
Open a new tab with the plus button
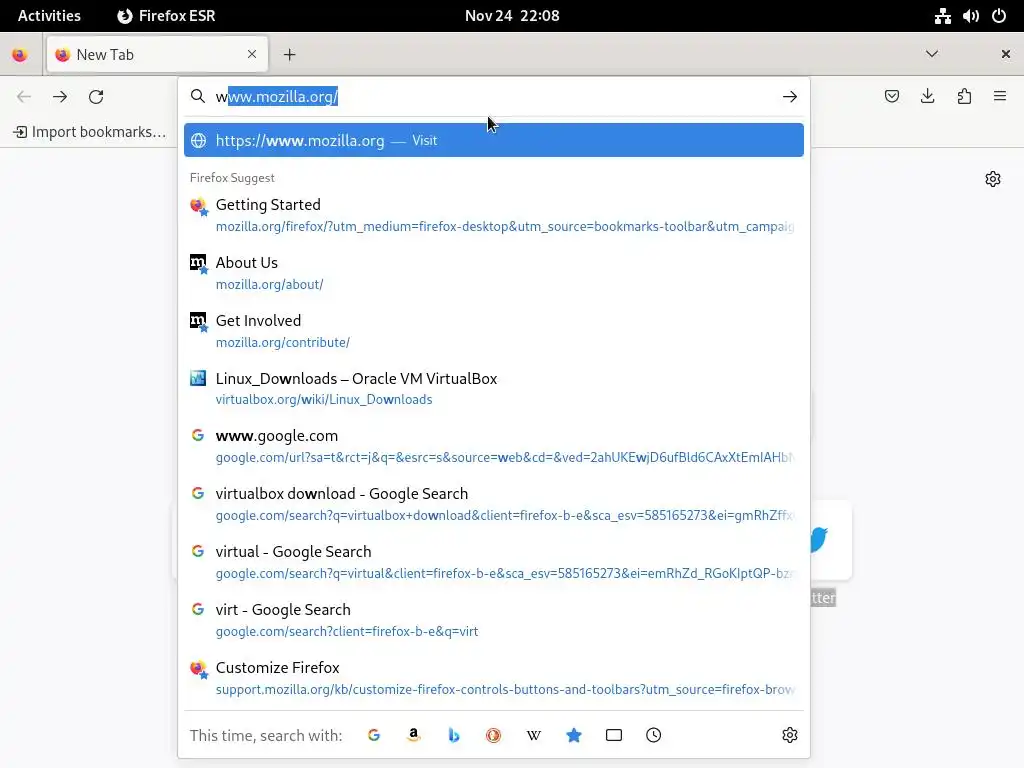[290, 55]
